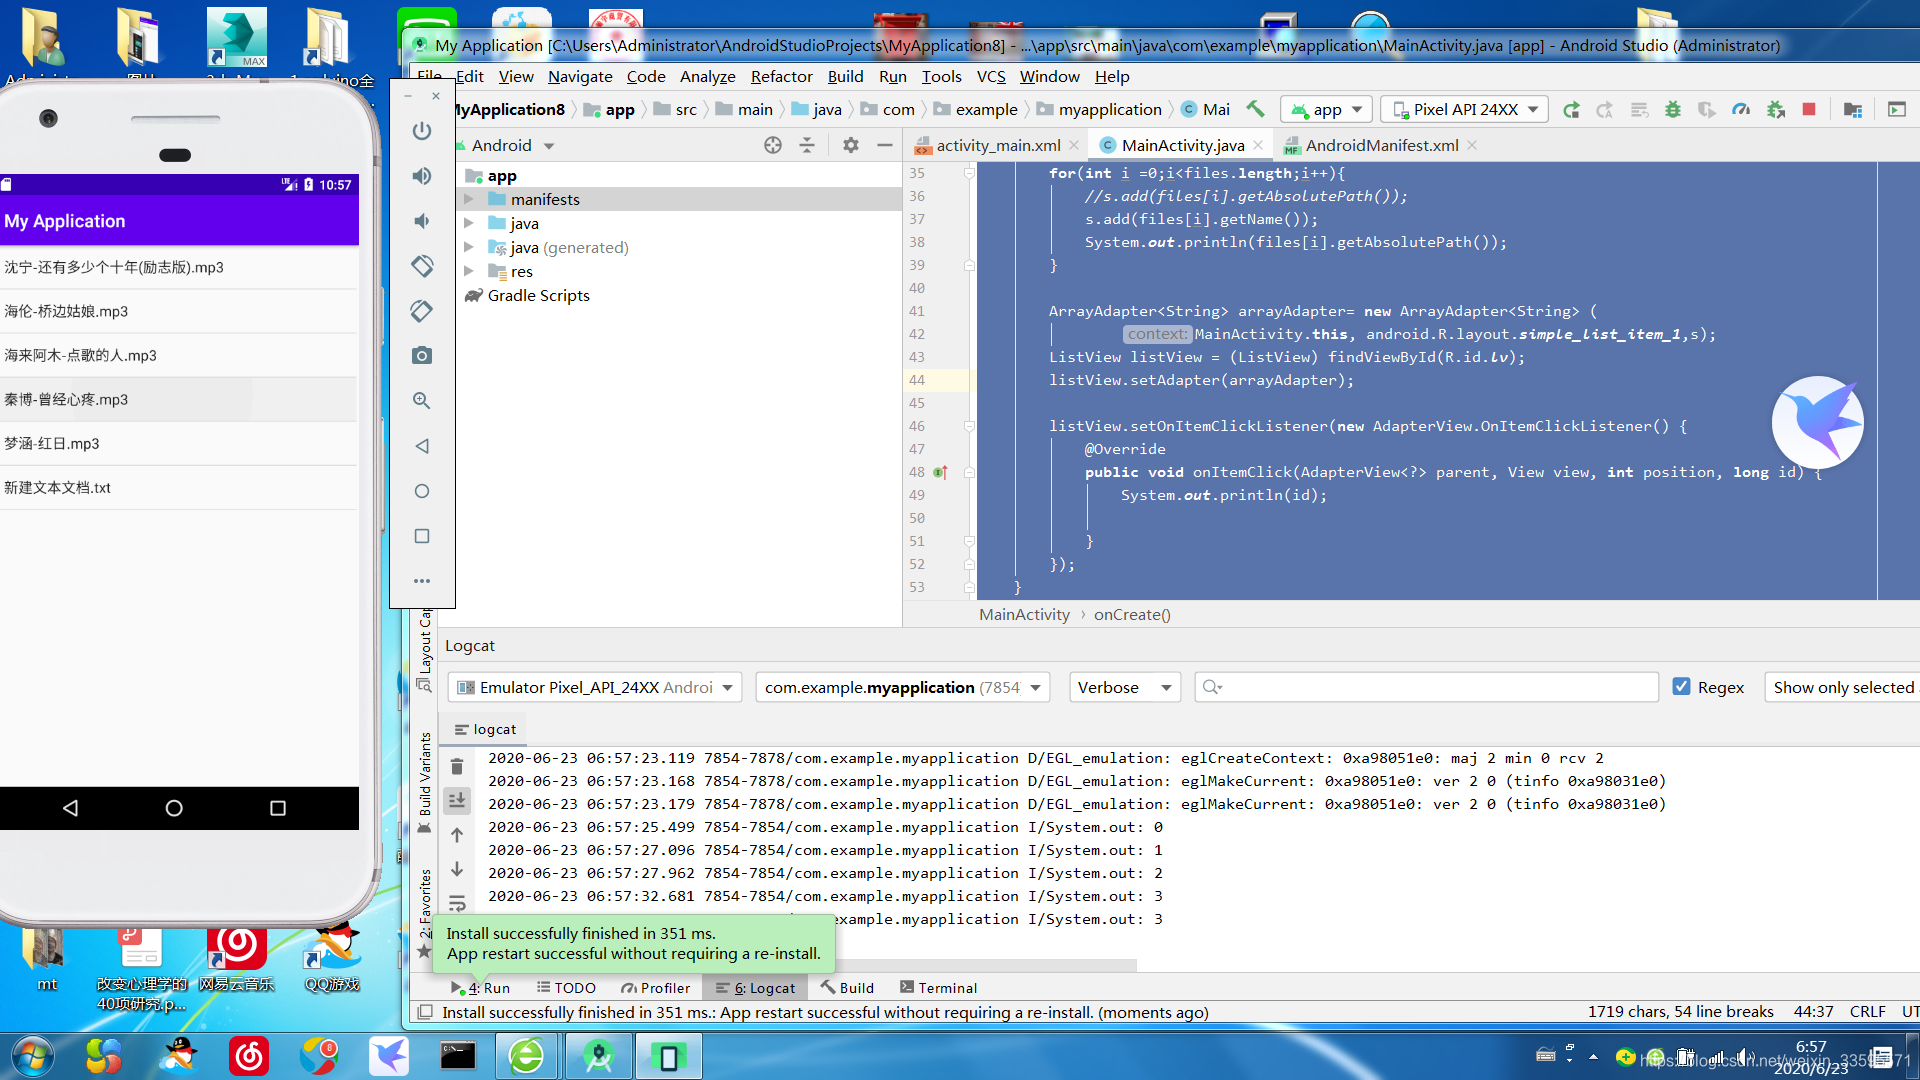The width and height of the screenshot is (1920, 1080).
Task: Click emulator sidebar home circle
Action: [422, 491]
